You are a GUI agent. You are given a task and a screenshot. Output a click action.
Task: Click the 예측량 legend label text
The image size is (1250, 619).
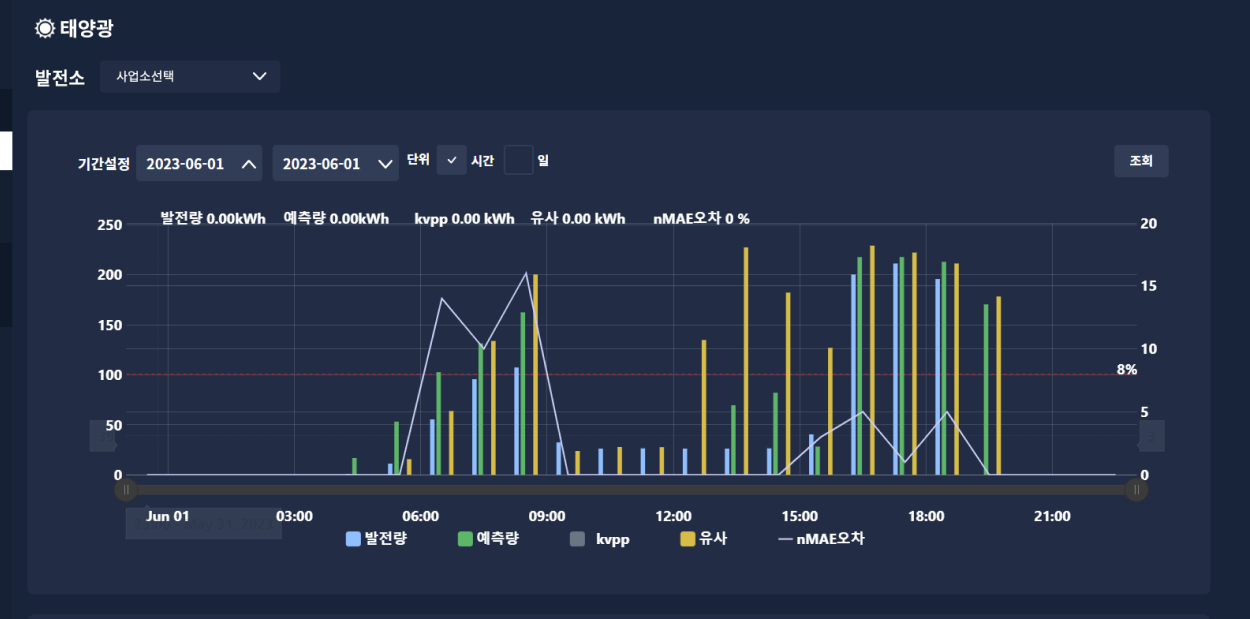tap(498, 539)
